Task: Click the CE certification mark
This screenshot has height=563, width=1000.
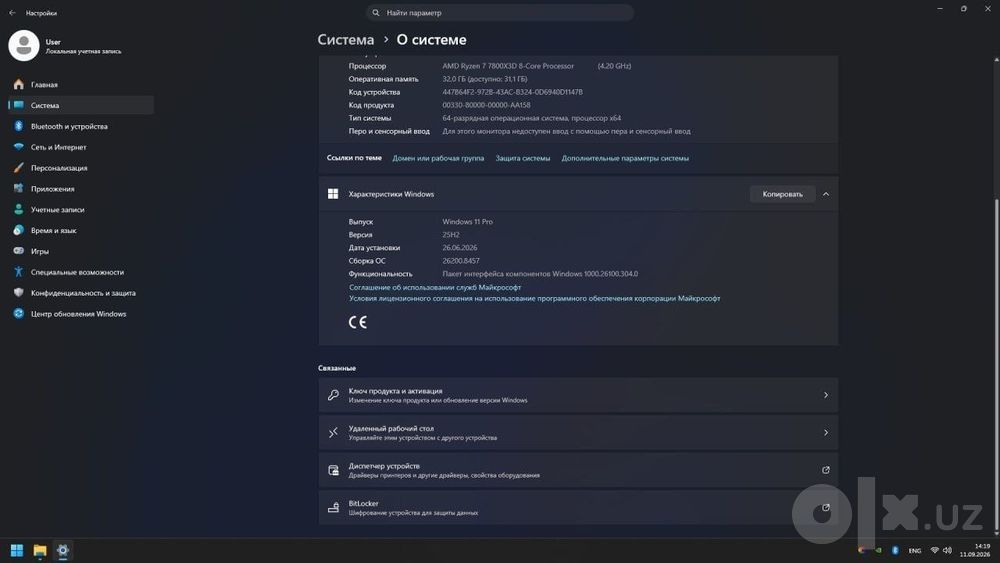Action: (x=358, y=322)
